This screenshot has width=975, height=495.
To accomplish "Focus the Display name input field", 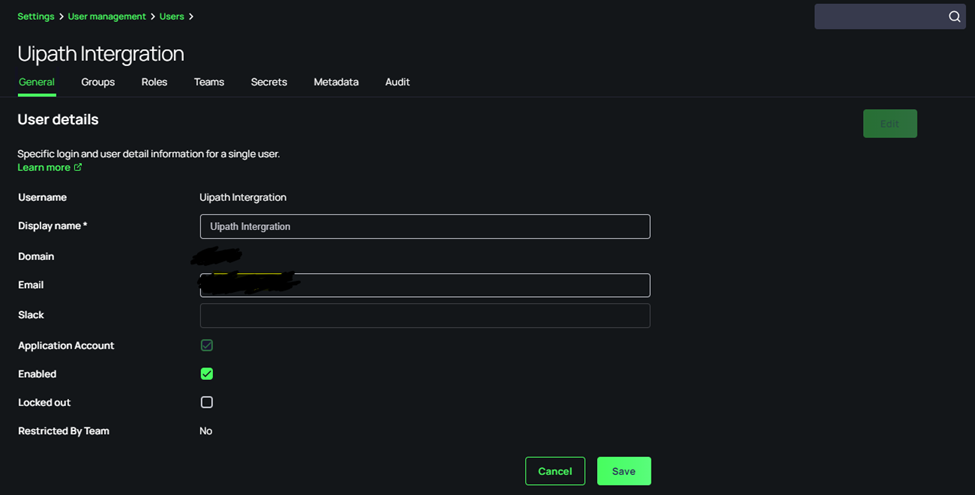I will pos(425,226).
